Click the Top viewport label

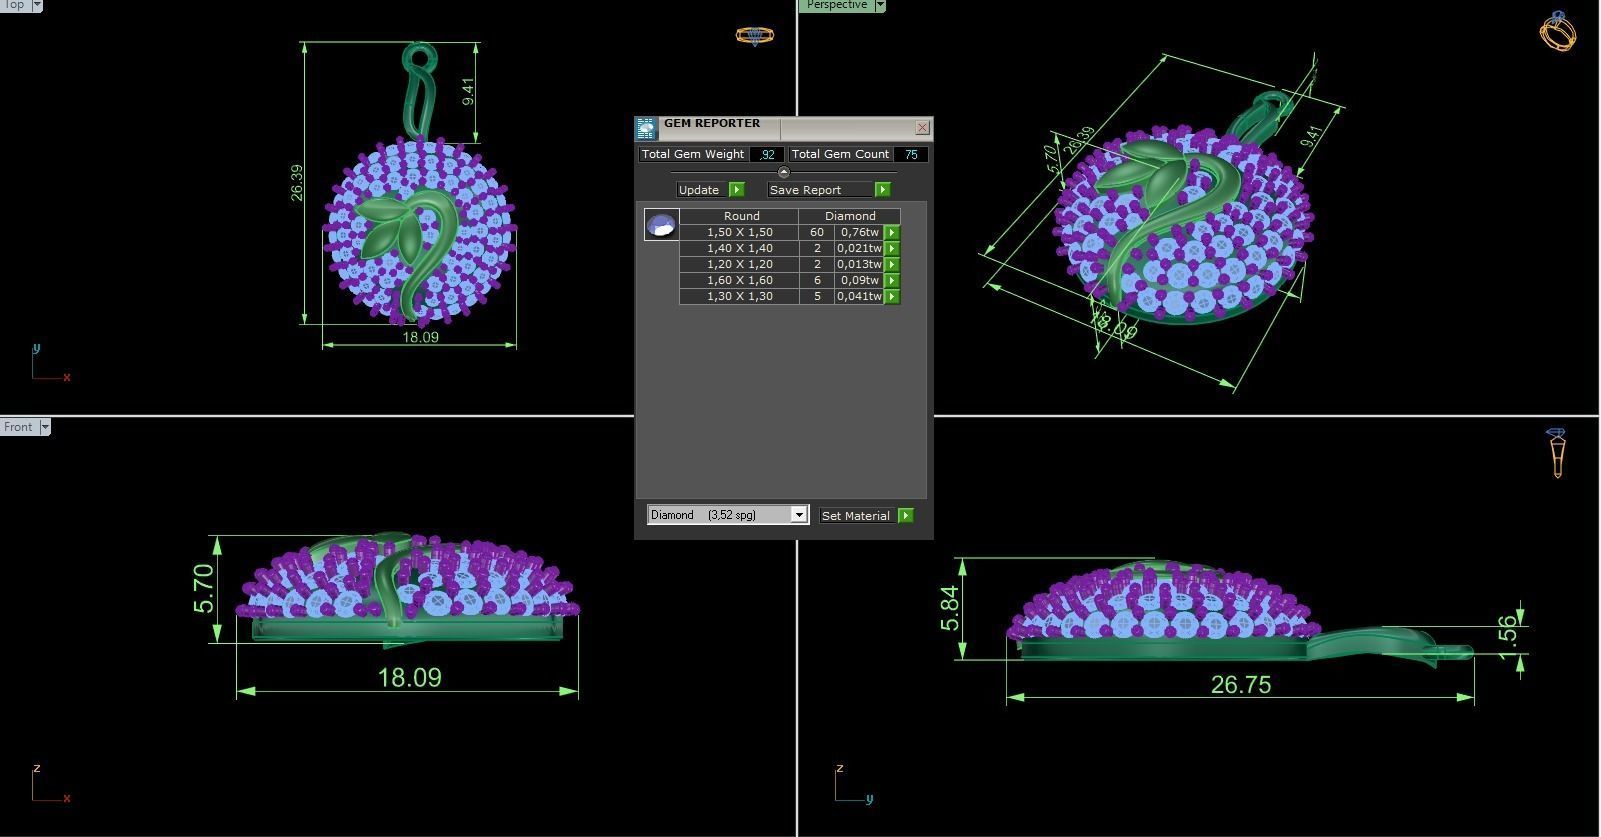point(14,5)
